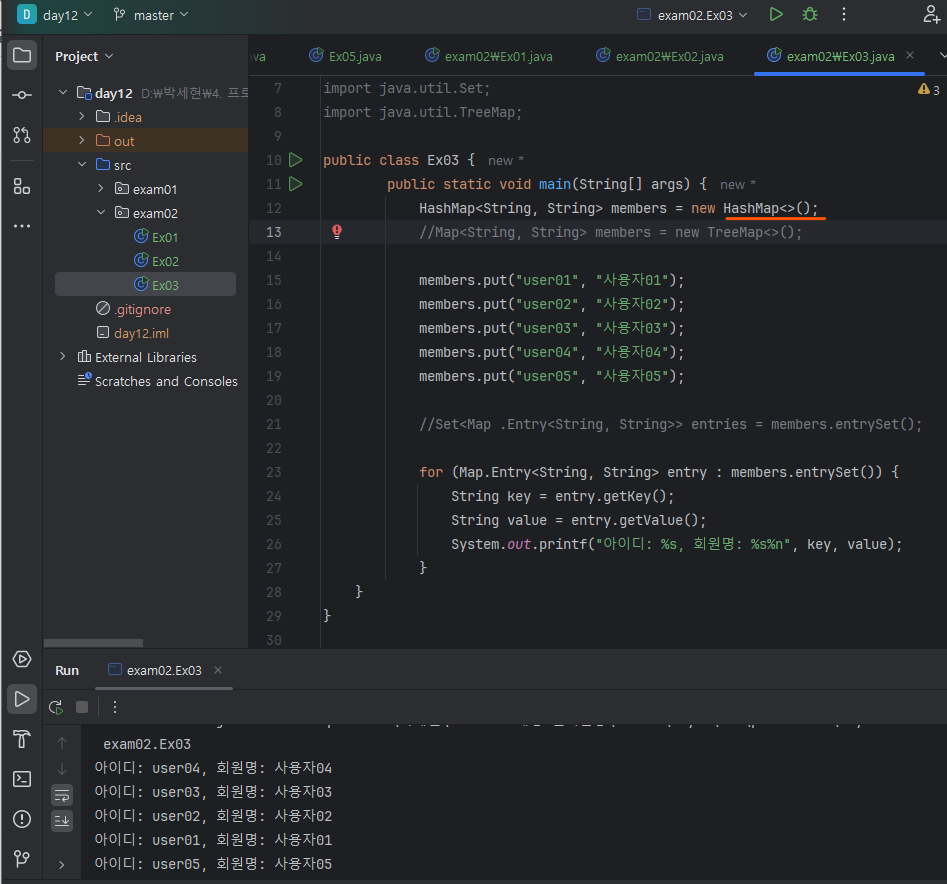The height and width of the screenshot is (884, 947).
Task: Expand the External Libraries node
Action: pyautogui.click(x=63, y=357)
